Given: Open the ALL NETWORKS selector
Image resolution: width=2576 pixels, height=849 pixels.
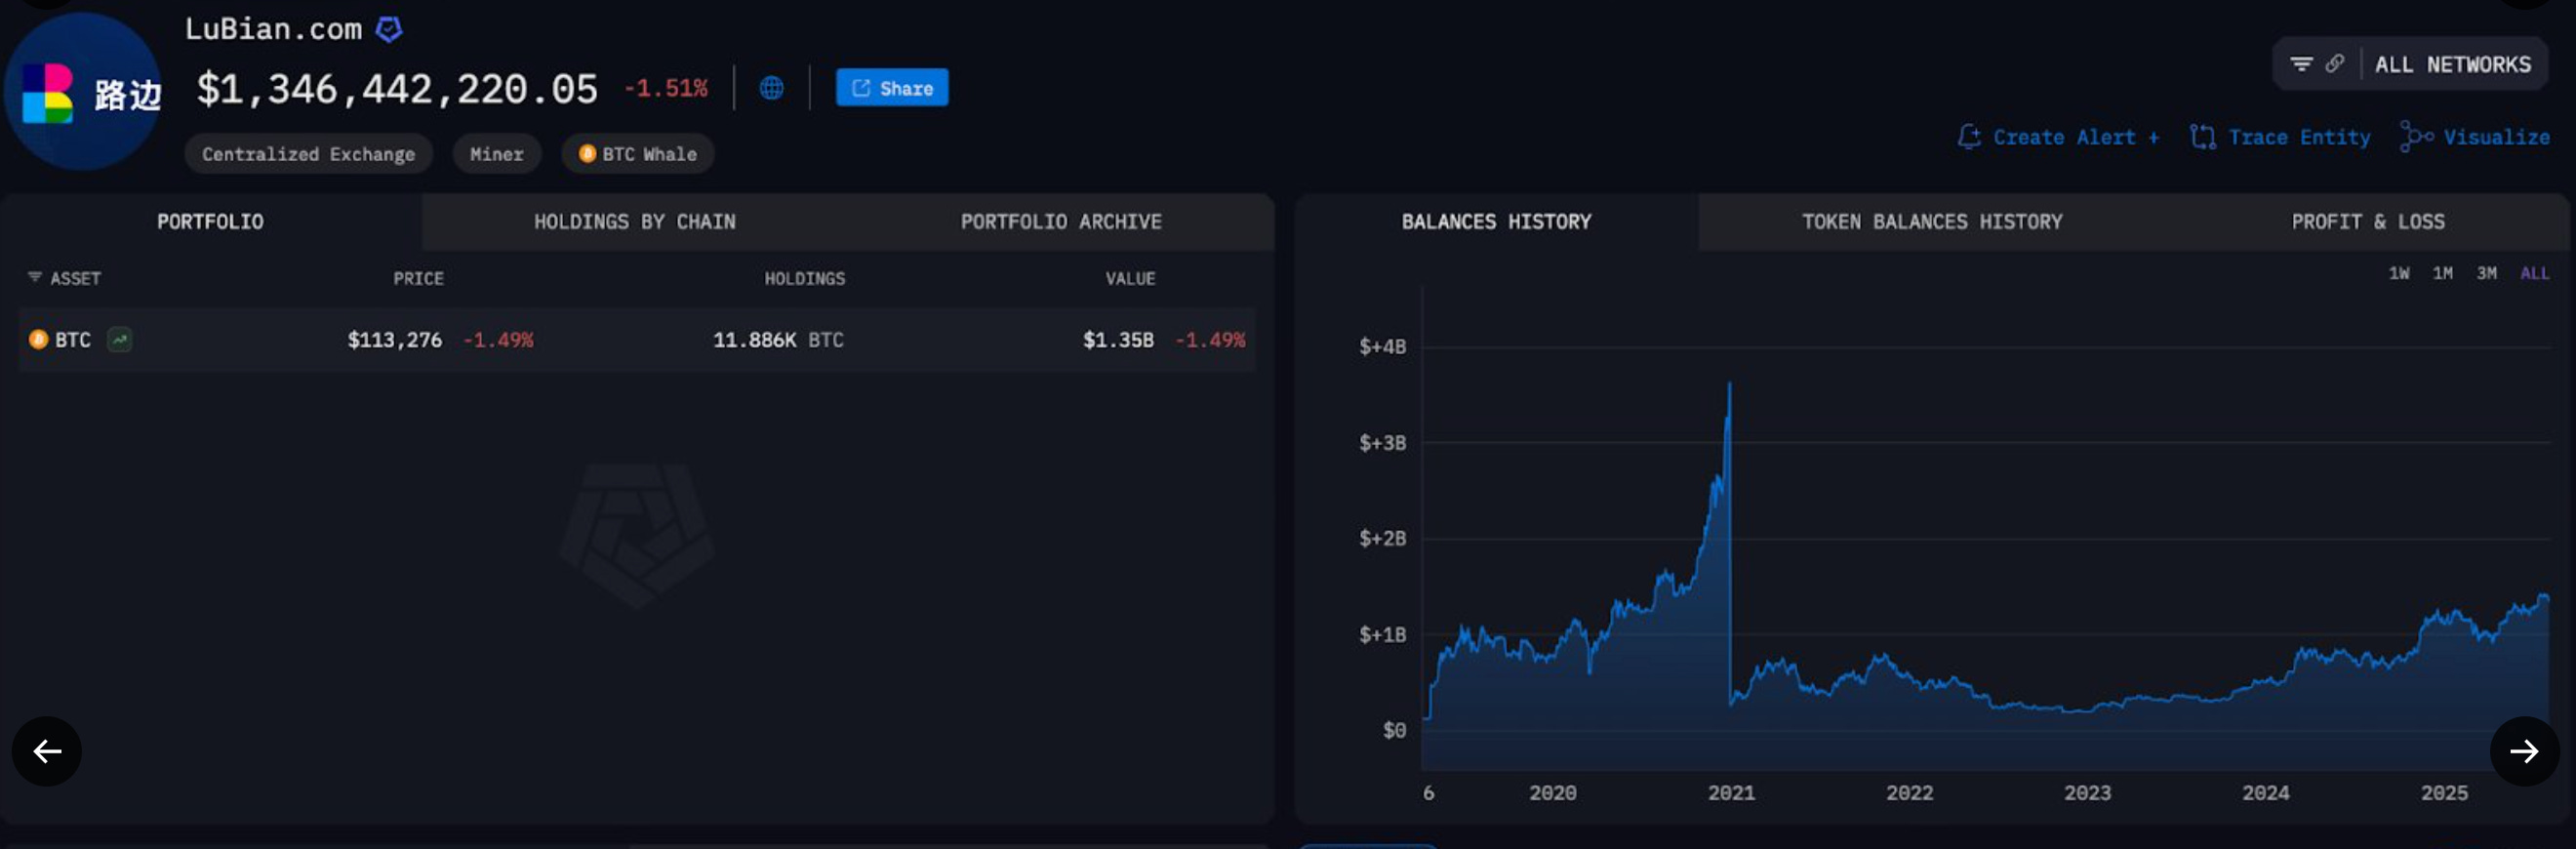Looking at the screenshot, I should click(x=2452, y=64).
